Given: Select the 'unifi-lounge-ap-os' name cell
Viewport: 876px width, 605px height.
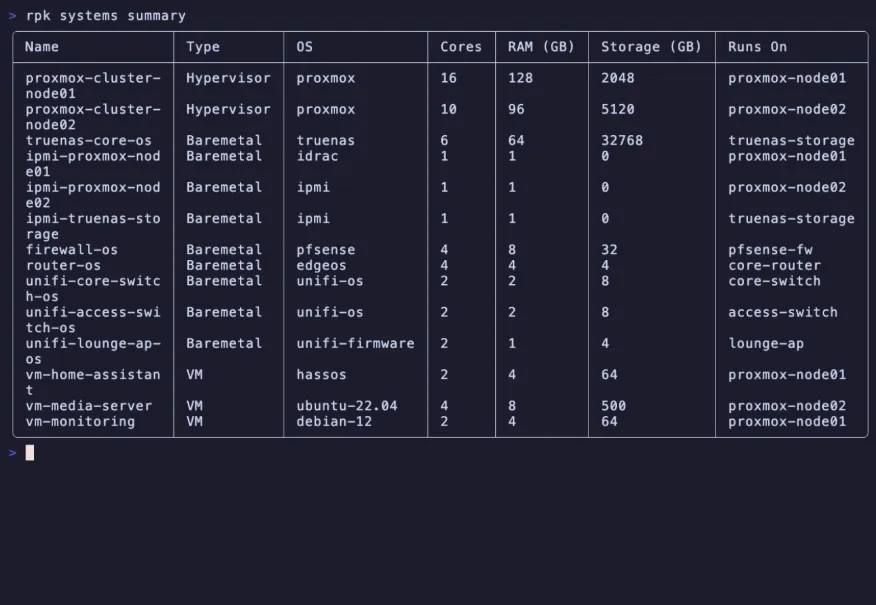Looking at the screenshot, I should click(93, 351).
